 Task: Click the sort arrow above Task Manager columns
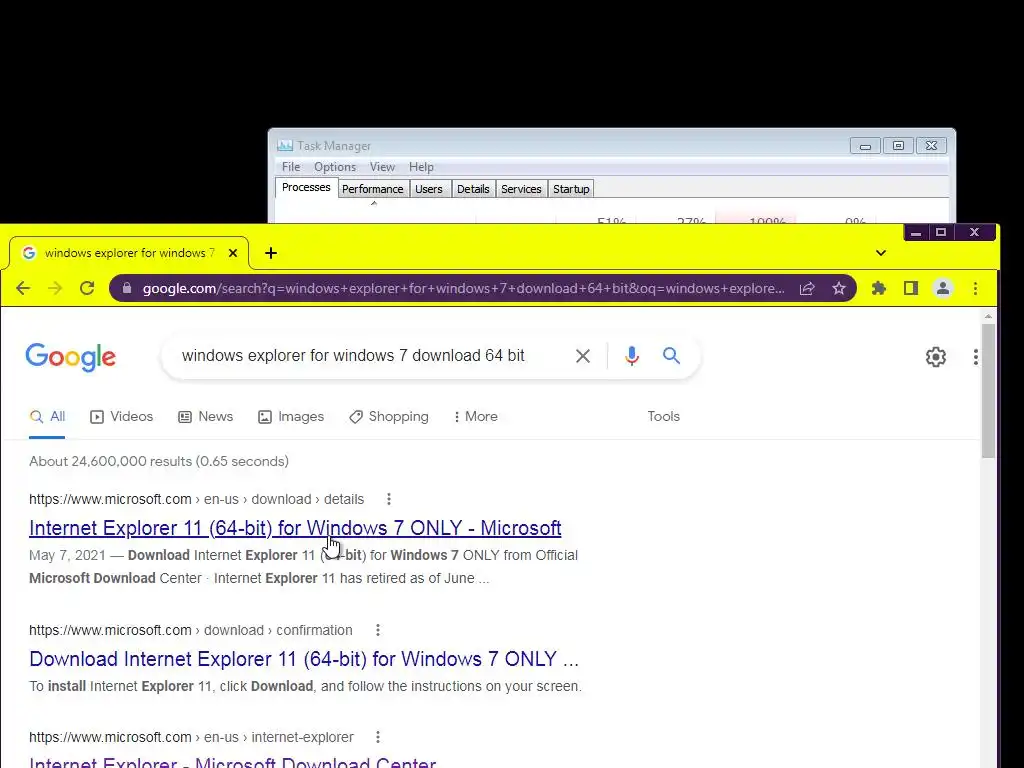click(374, 203)
